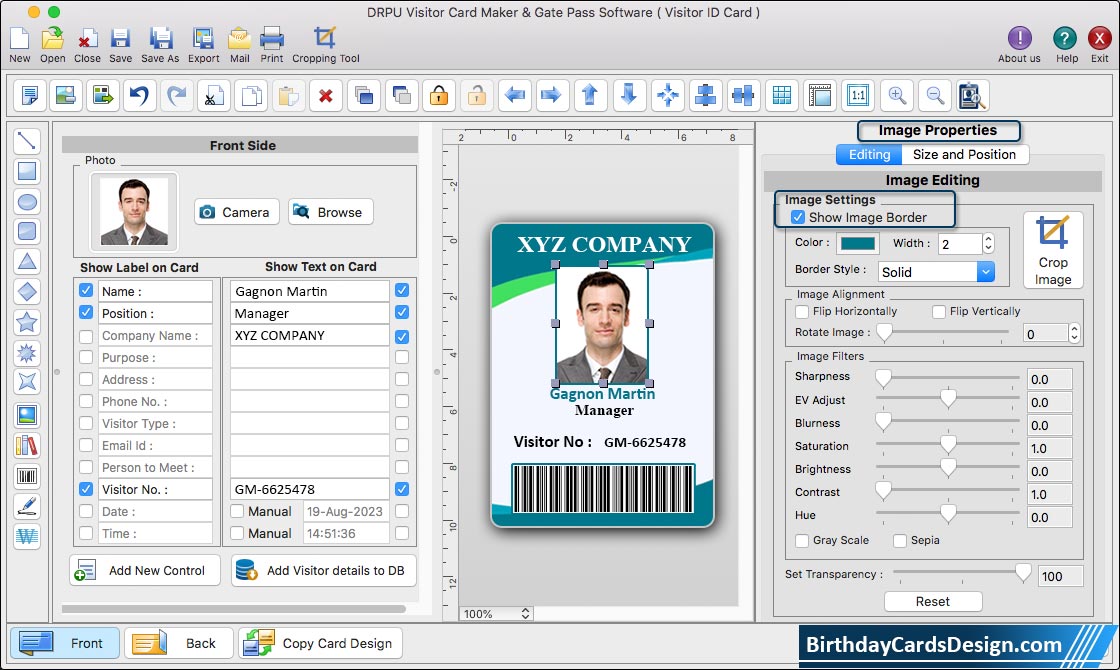
Task: Select the Barcode tool in sidebar
Action: 27,476
